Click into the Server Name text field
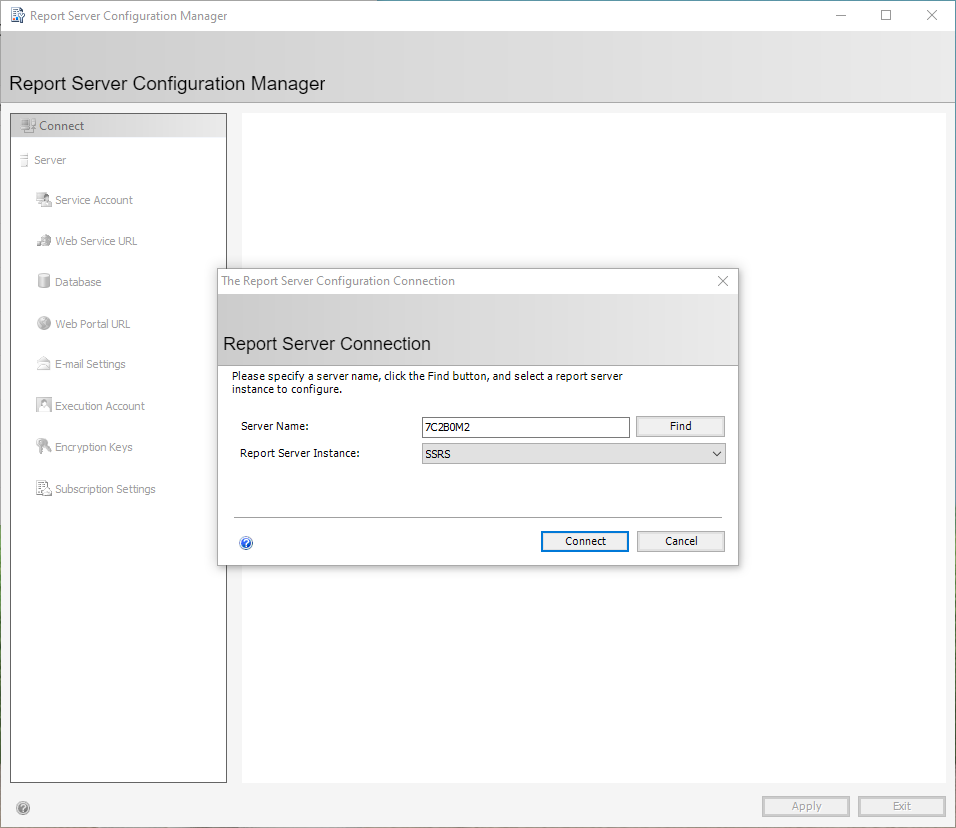Screen dimensions: 956x828 pos(525,427)
